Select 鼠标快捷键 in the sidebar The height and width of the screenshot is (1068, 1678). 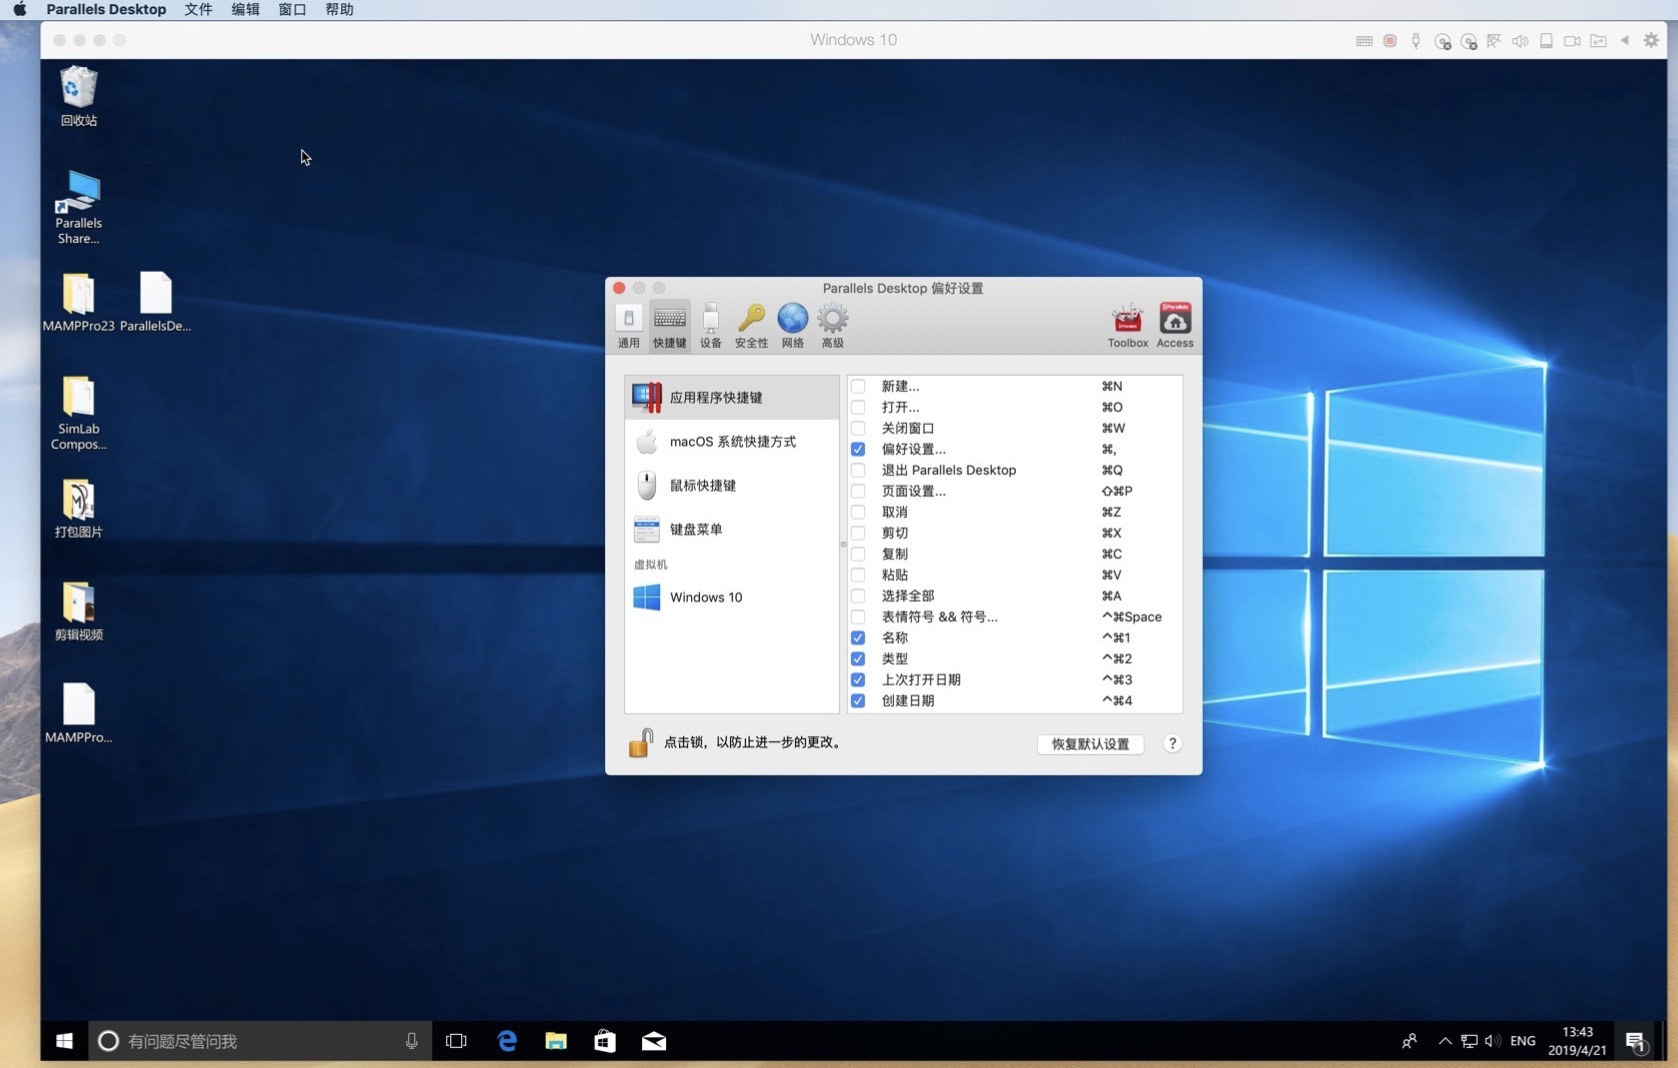pos(732,485)
